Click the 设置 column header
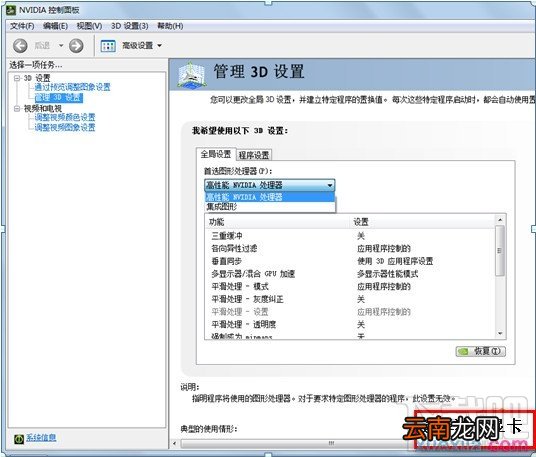The image size is (536, 457). coord(423,222)
